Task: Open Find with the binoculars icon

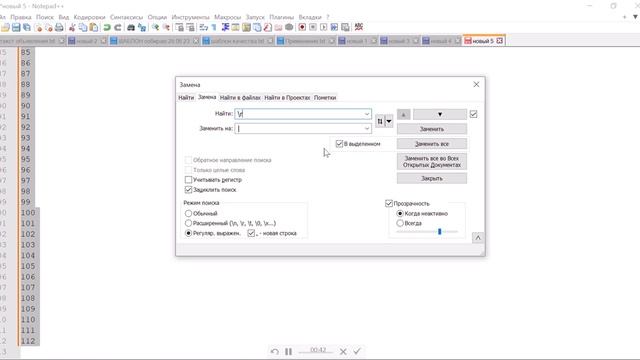Action: (131, 27)
